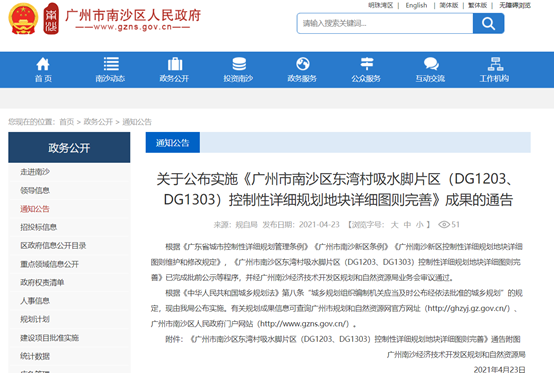Select 互动交流 chat bubbles icon
554x373 pixels.
click(431, 64)
